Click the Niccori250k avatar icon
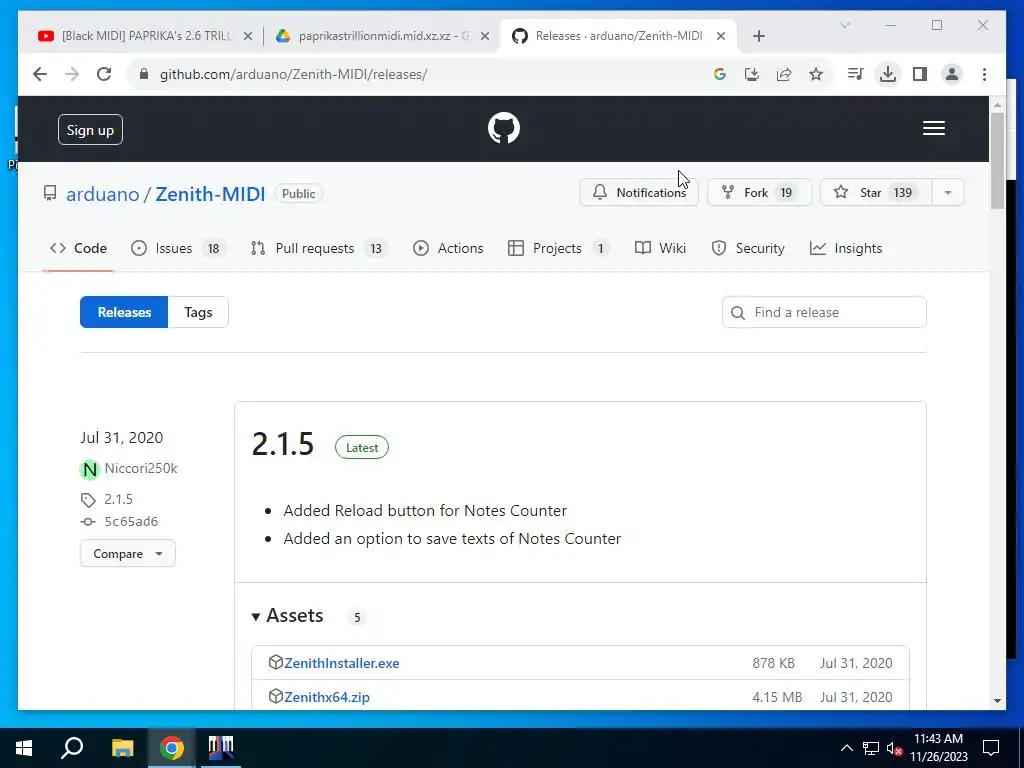The image size is (1024, 768). tap(89, 469)
